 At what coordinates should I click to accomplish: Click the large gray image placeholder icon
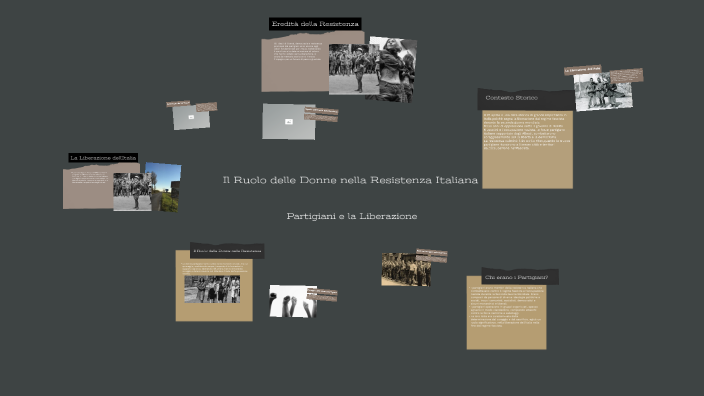289,122
